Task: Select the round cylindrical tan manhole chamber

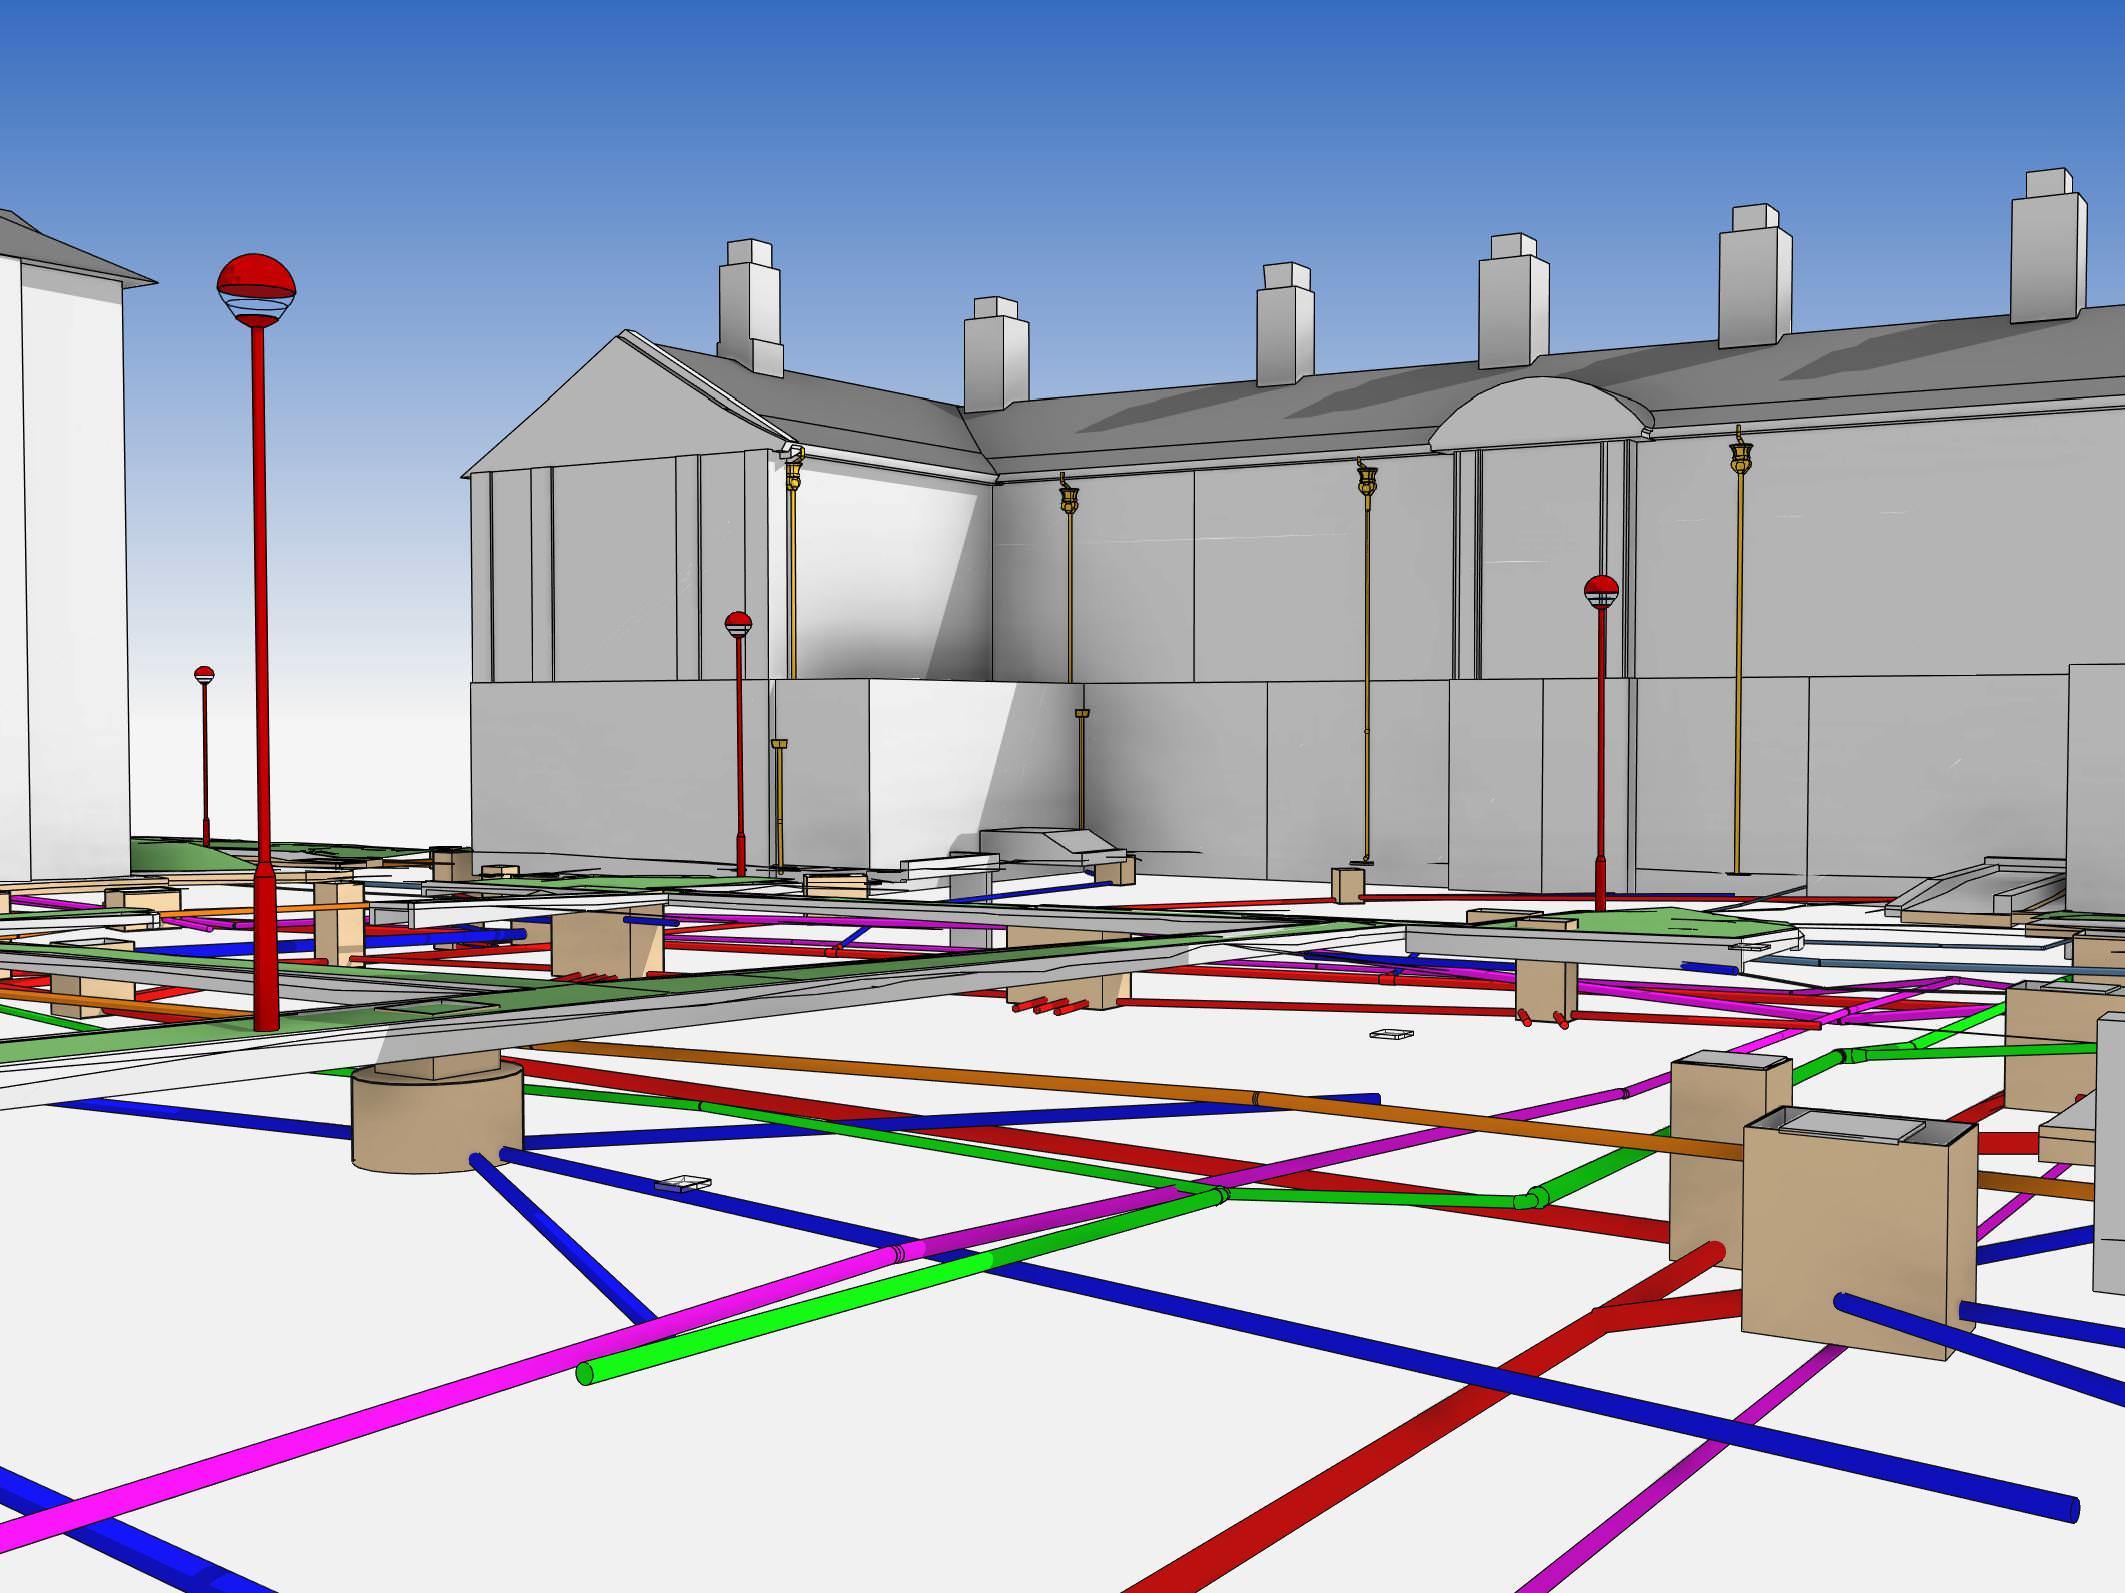Action: pyautogui.click(x=437, y=1116)
